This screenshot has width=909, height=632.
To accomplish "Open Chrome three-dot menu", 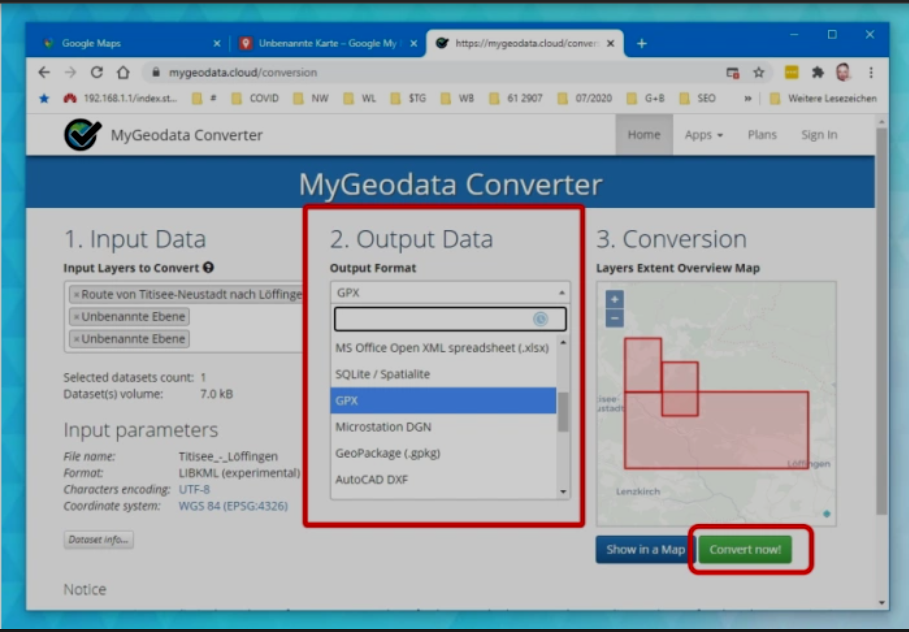I will coord(871,72).
